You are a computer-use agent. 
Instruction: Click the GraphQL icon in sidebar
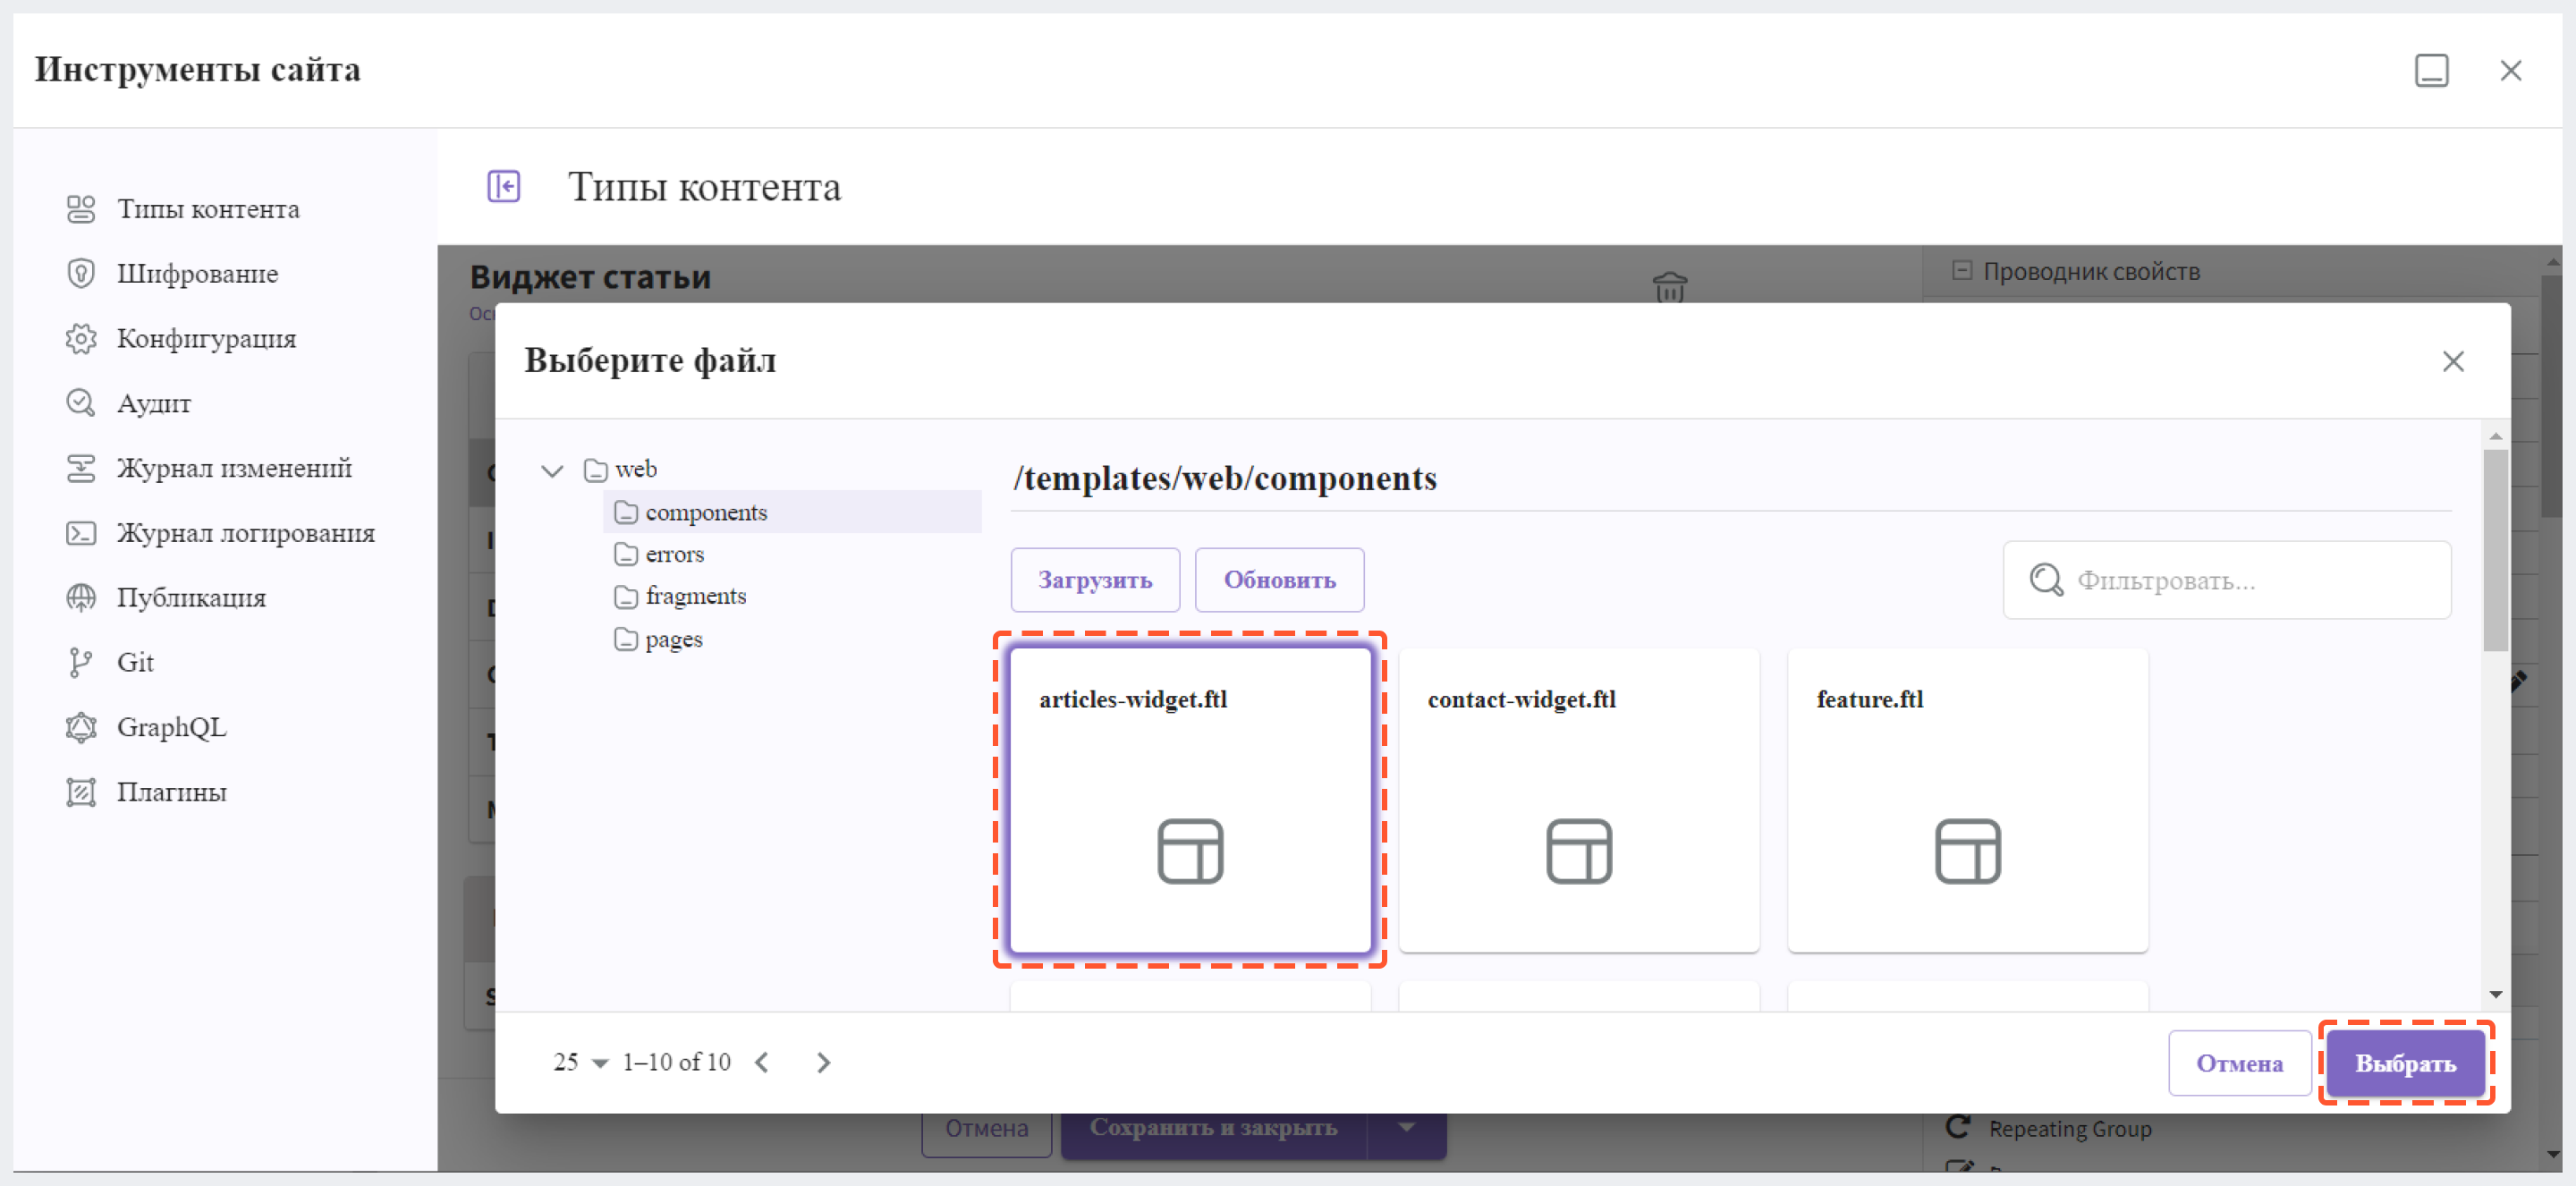coord(80,727)
